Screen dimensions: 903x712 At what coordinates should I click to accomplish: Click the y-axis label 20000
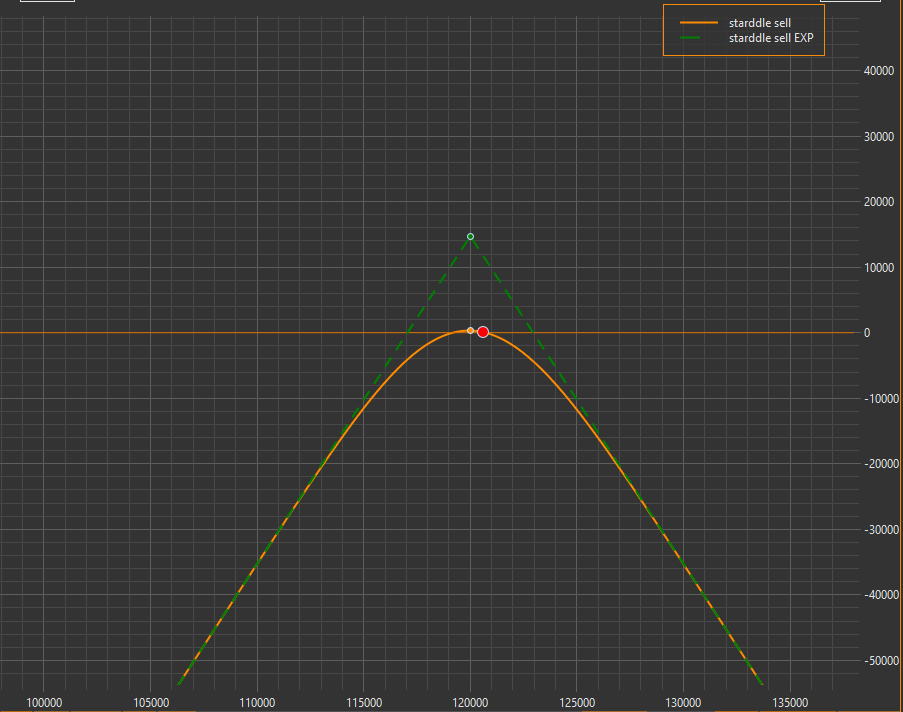[879, 202]
